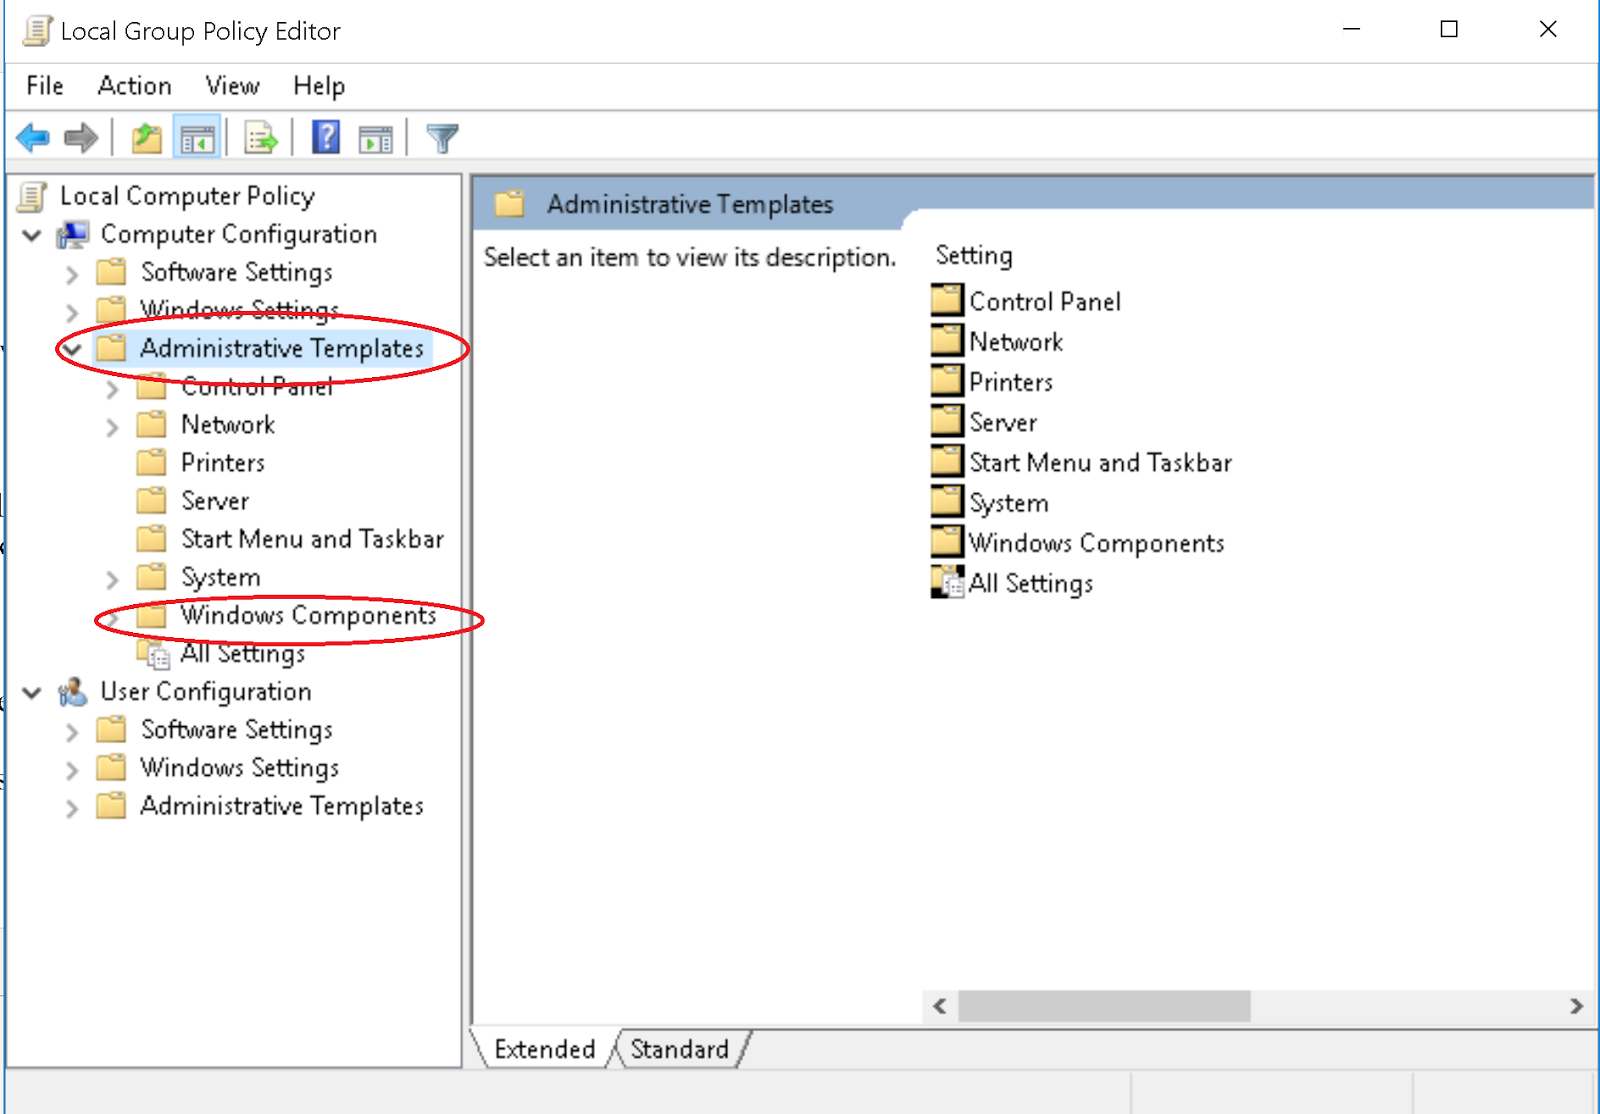Select Network in the left tree
This screenshot has height=1114, width=1600.
pos(228,425)
